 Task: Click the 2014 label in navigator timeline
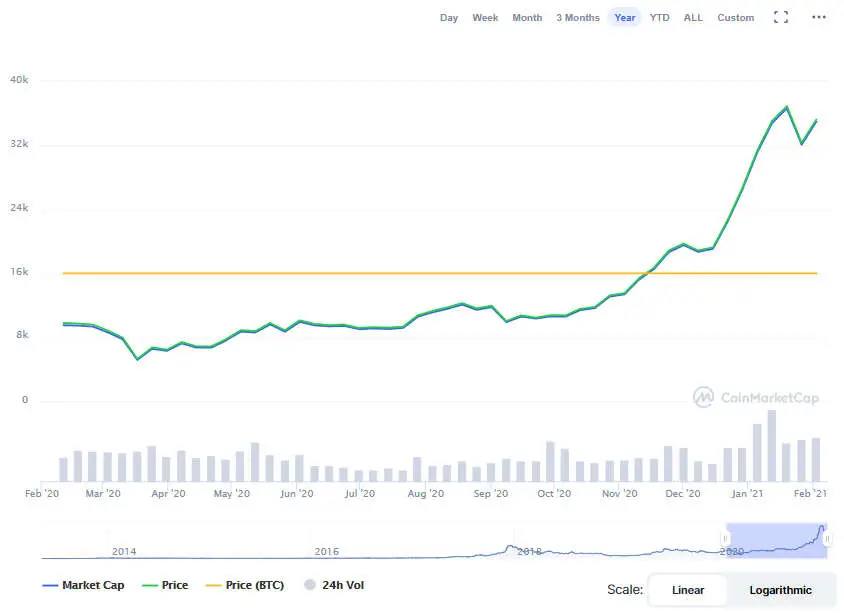tap(124, 551)
